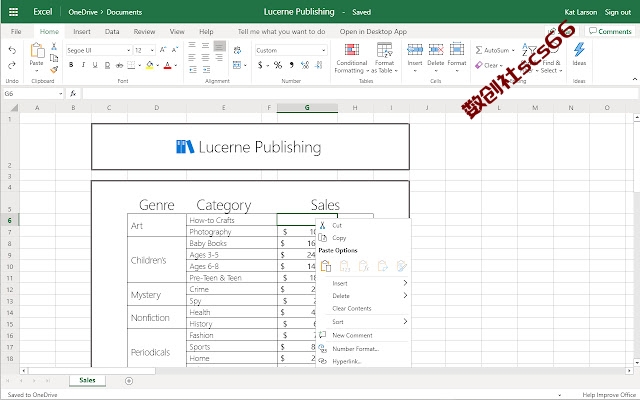Open the Data ribbon tab

(112, 31)
